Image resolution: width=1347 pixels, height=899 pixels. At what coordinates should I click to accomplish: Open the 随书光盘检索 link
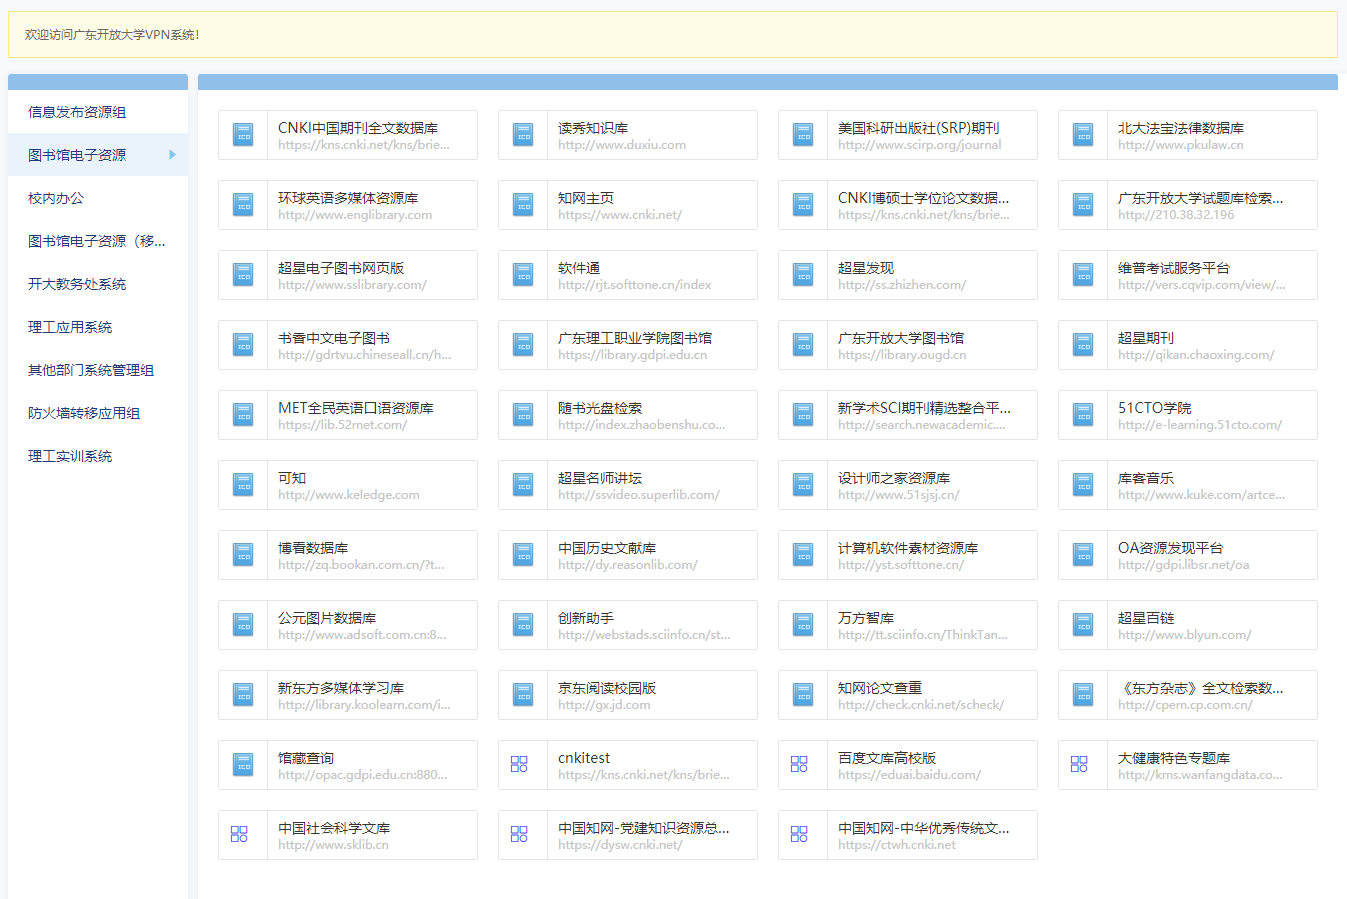click(628, 415)
